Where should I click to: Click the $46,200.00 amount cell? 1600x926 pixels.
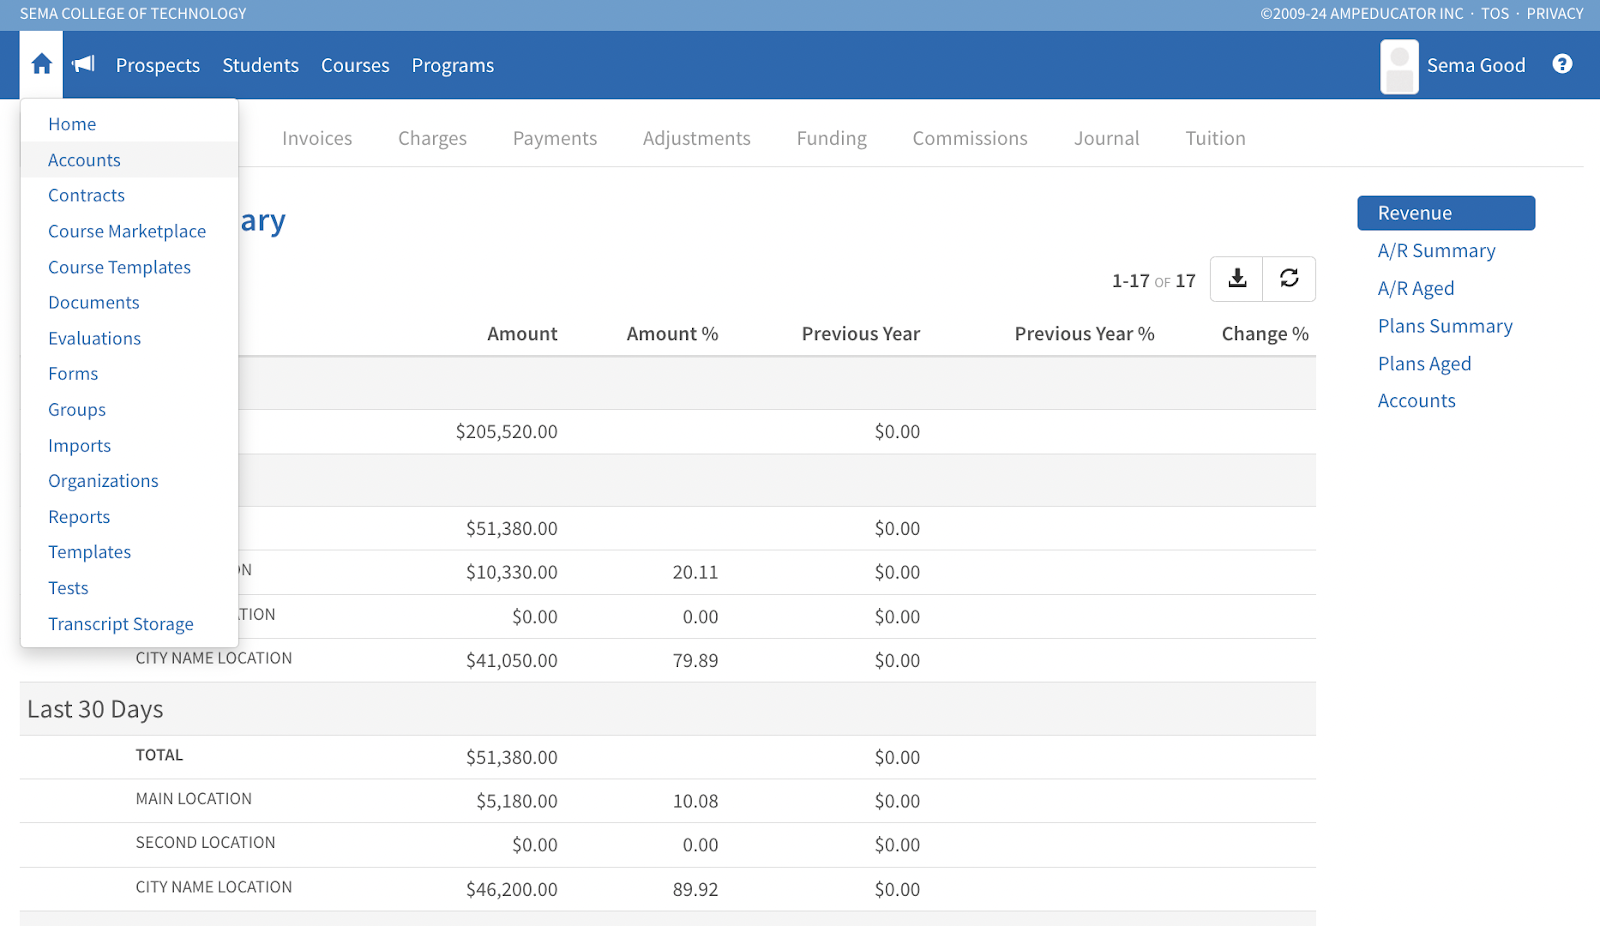(x=512, y=890)
